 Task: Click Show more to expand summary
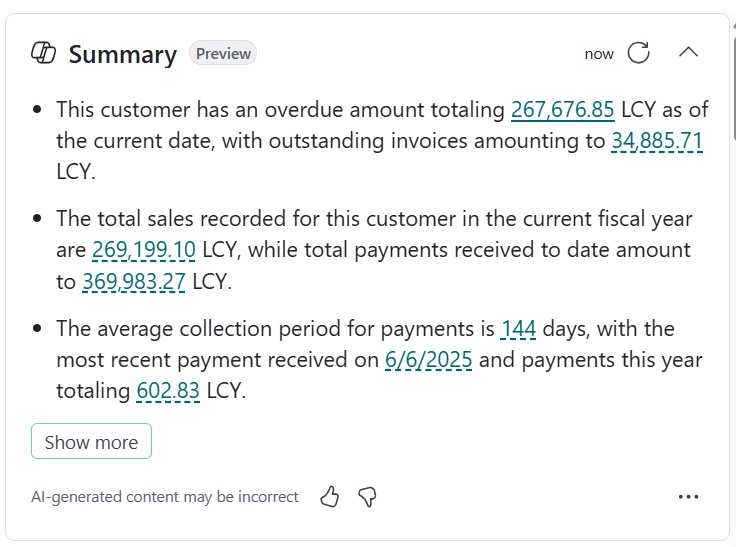tap(91, 442)
